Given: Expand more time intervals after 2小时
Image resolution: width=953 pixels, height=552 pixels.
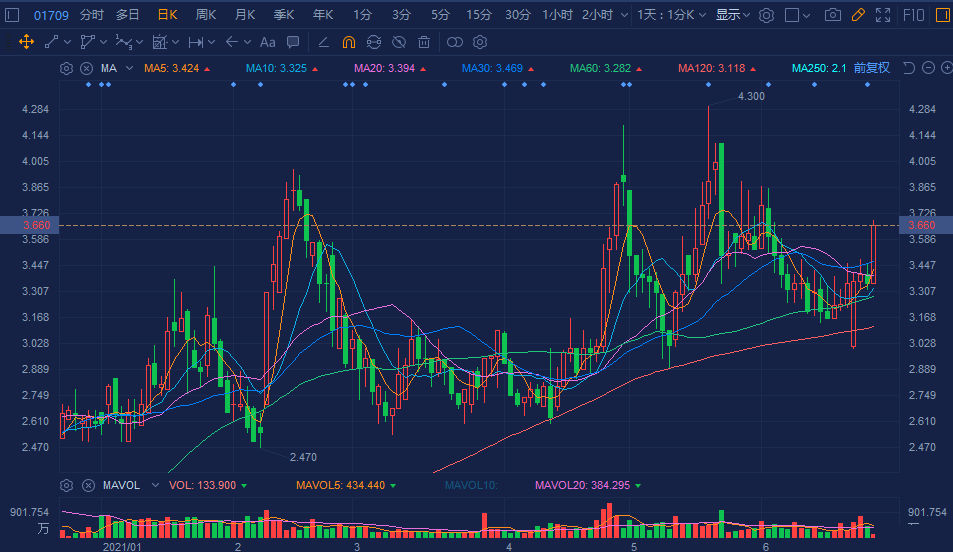Looking at the screenshot, I should pos(624,15).
